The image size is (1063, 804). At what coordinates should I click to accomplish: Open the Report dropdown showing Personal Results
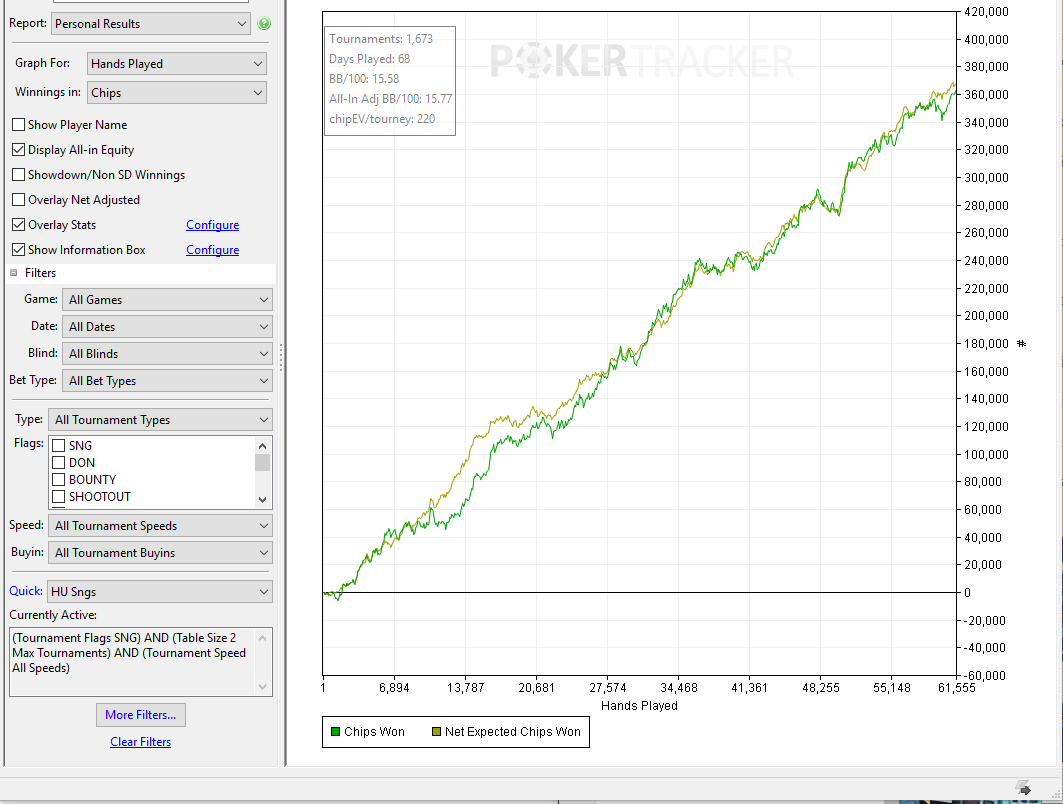pos(151,24)
